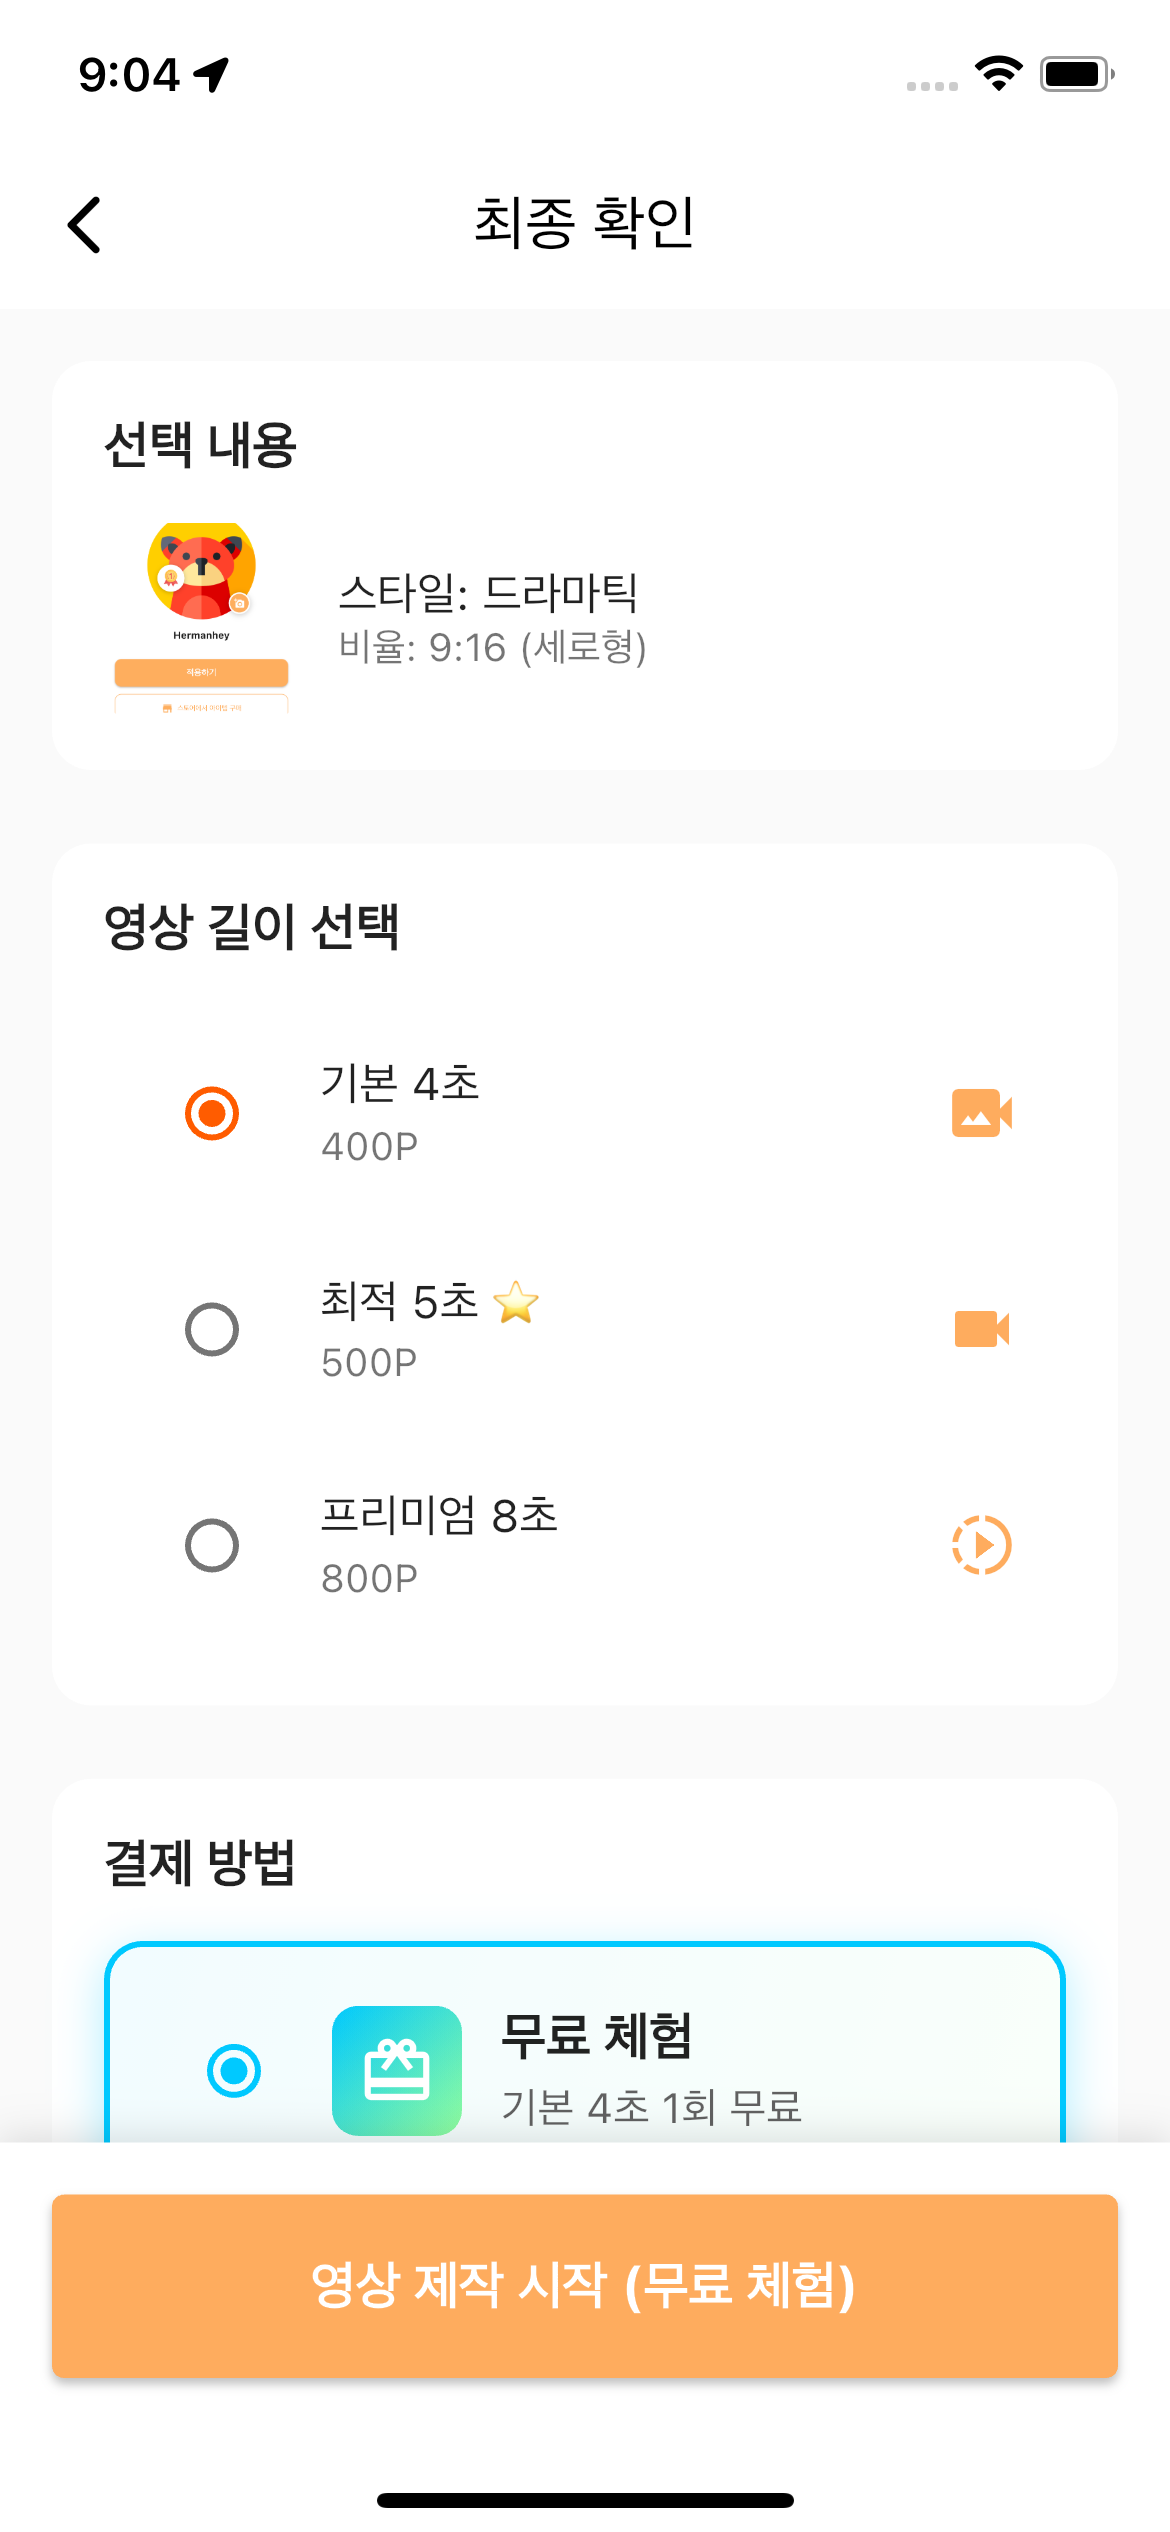This screenshot has width=1170, height=2532.
Task: Tap the battery icon in status bar
Action: coord(1076,74)
